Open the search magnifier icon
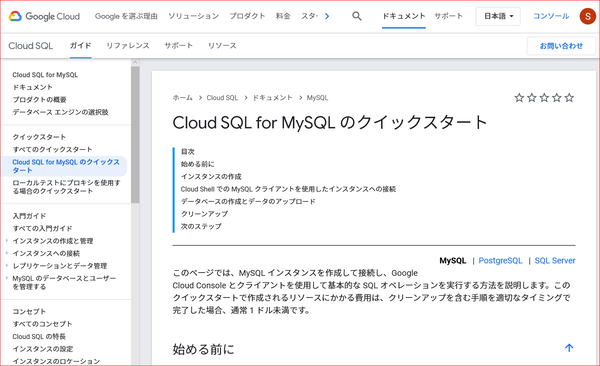 [x=357, y=16]
